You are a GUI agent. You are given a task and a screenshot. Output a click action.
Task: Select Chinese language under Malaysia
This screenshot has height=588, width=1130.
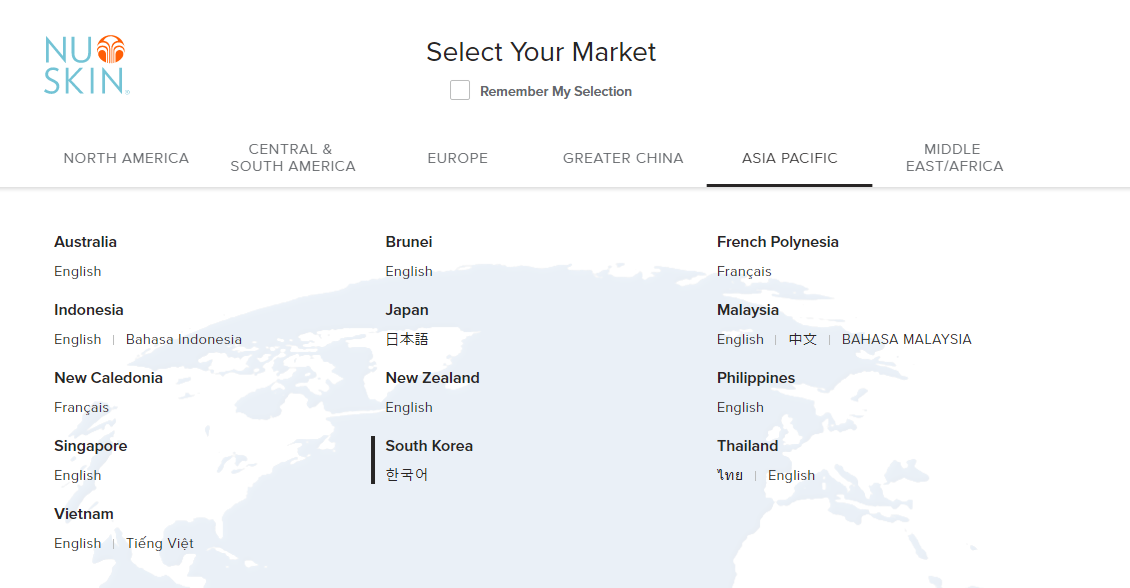(803, 339)
